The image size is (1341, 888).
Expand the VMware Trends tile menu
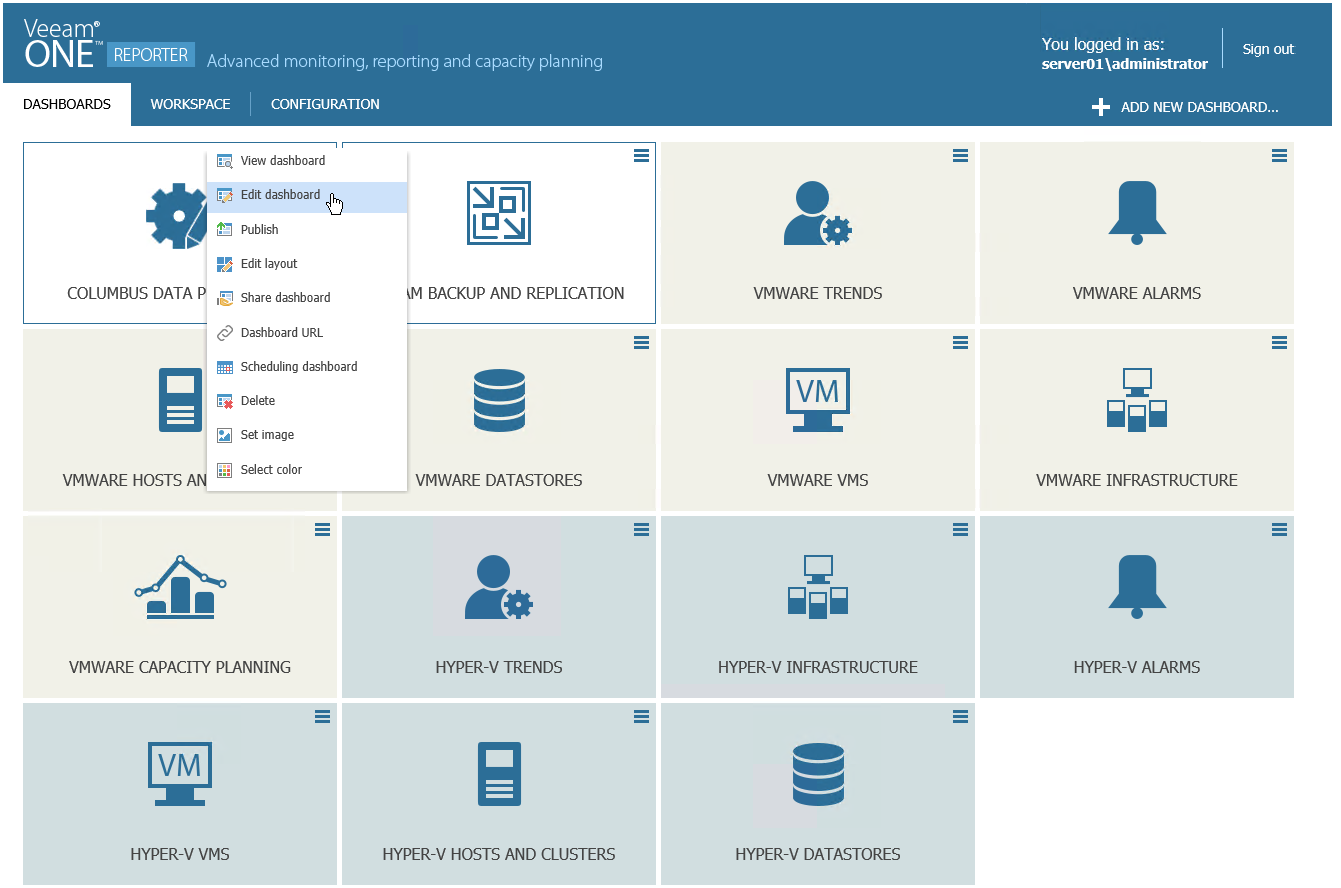point(961,155)
